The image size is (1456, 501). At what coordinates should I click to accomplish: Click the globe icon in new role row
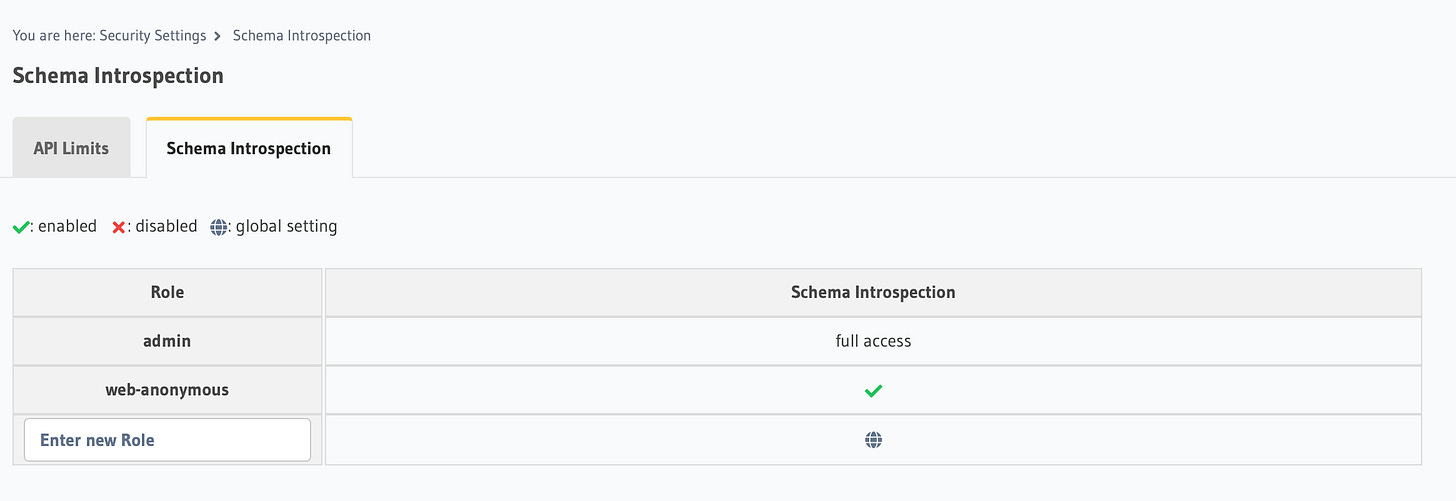click(873, 440)
